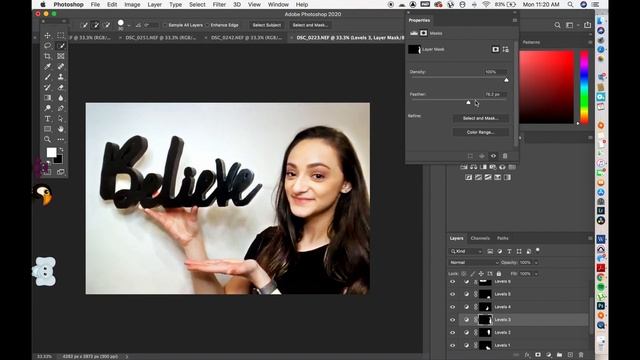Swap foreground and background colors

coord(61,150)
